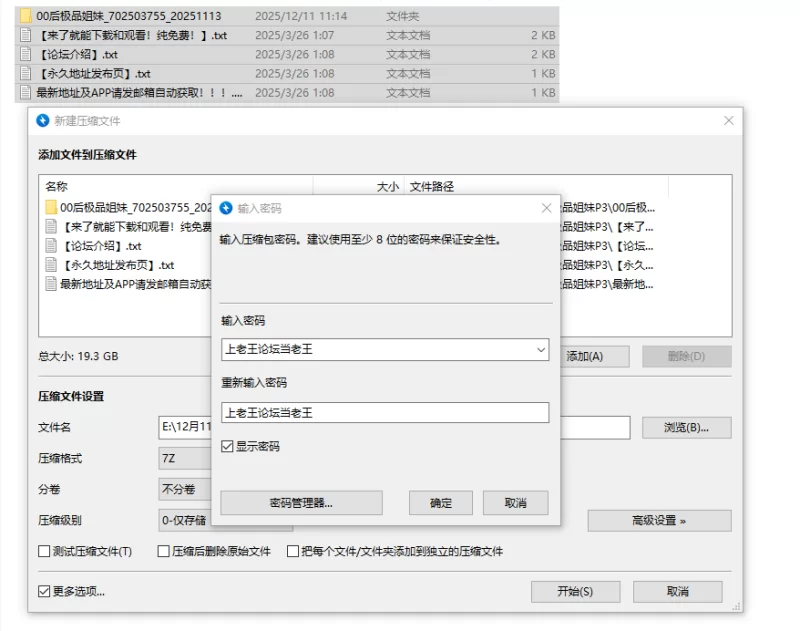Viewport: 800px width, 631px height.
Task: Uncheck the 更多选项 checkbox
Action: 44,591
